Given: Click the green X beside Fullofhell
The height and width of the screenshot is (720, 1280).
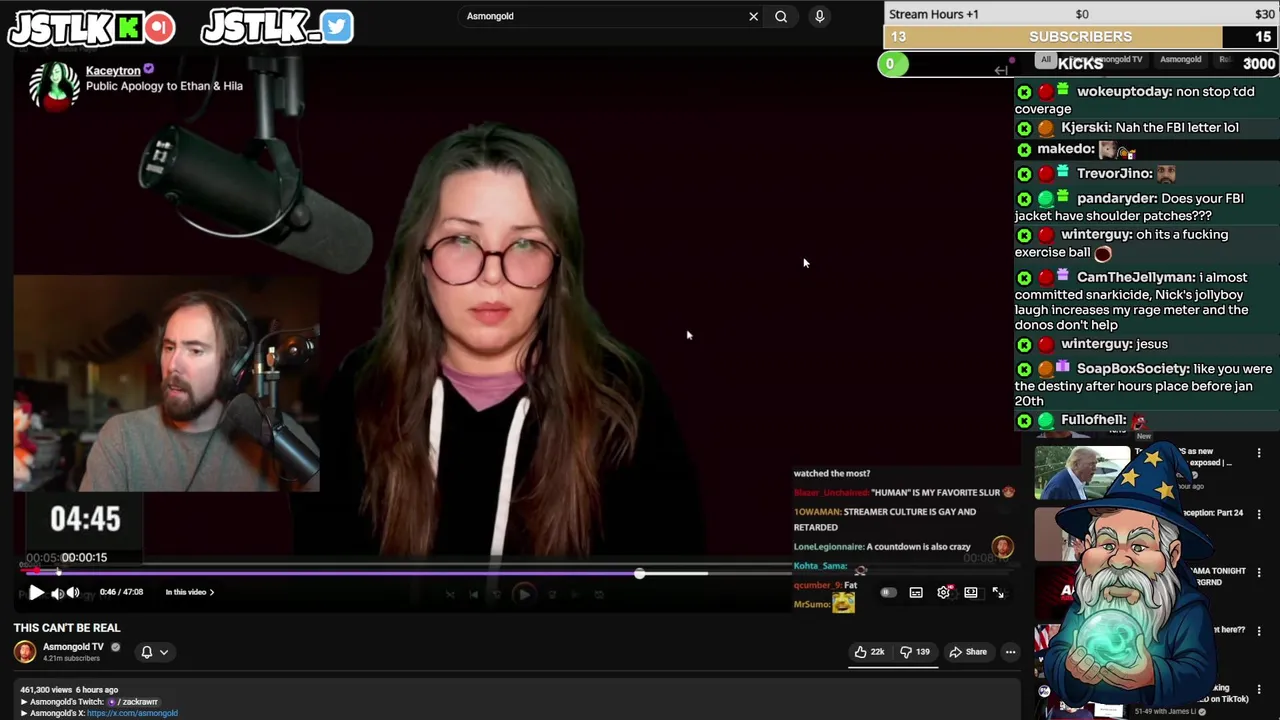Looking at the screenshot, I should pyautogui.click(x=1024, y=421).
